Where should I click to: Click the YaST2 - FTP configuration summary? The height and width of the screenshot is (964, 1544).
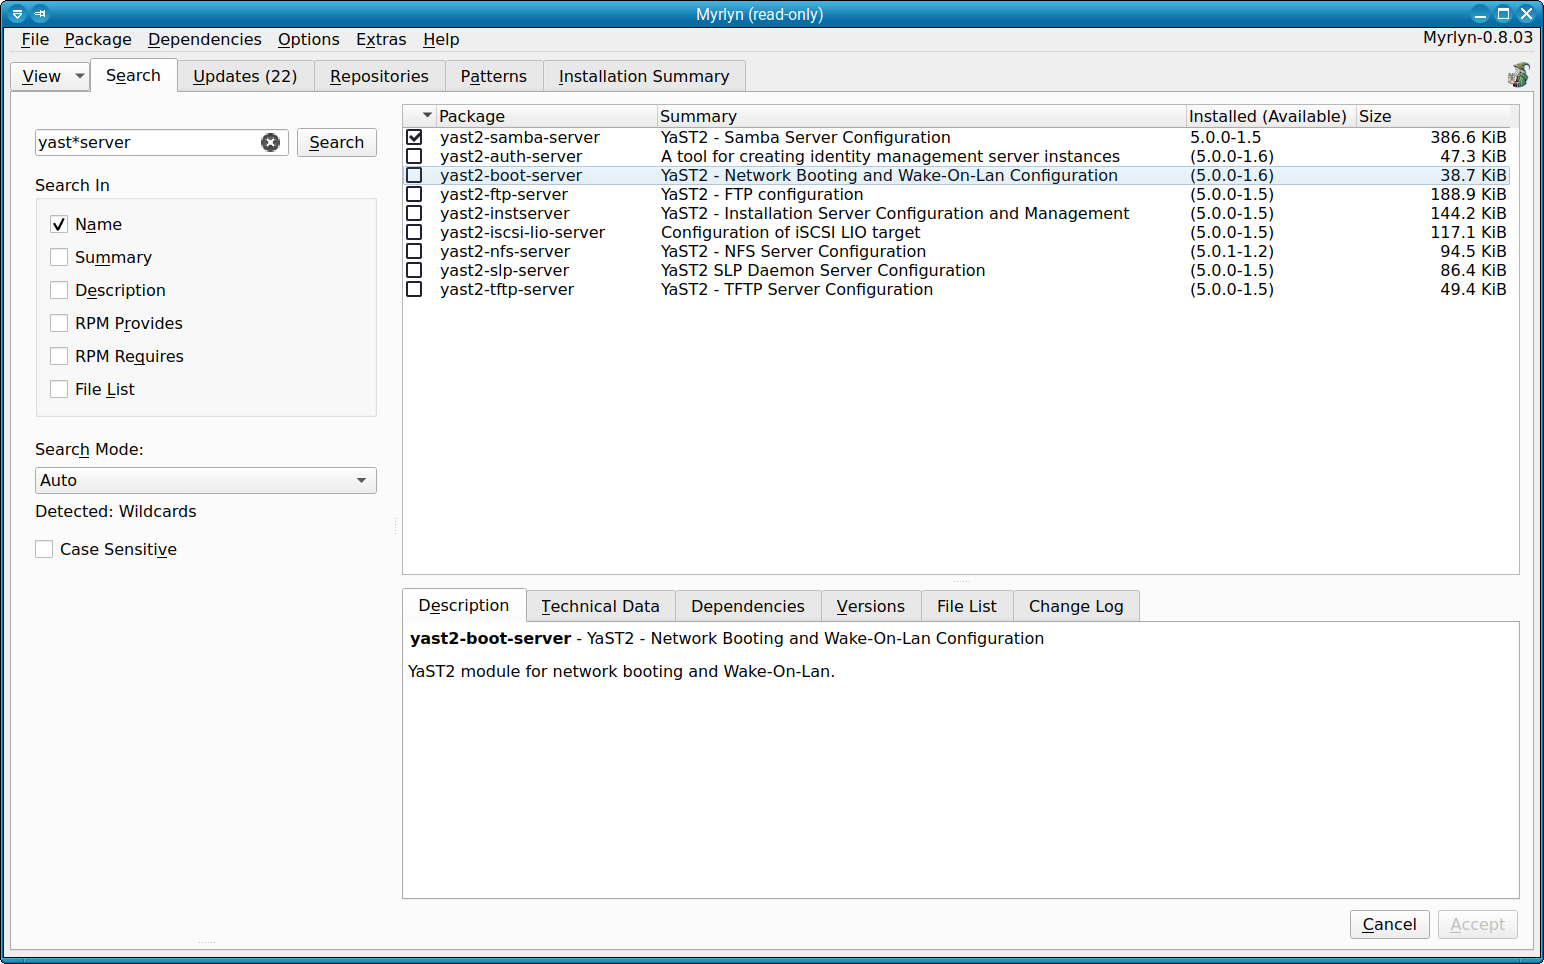(762, 194)
